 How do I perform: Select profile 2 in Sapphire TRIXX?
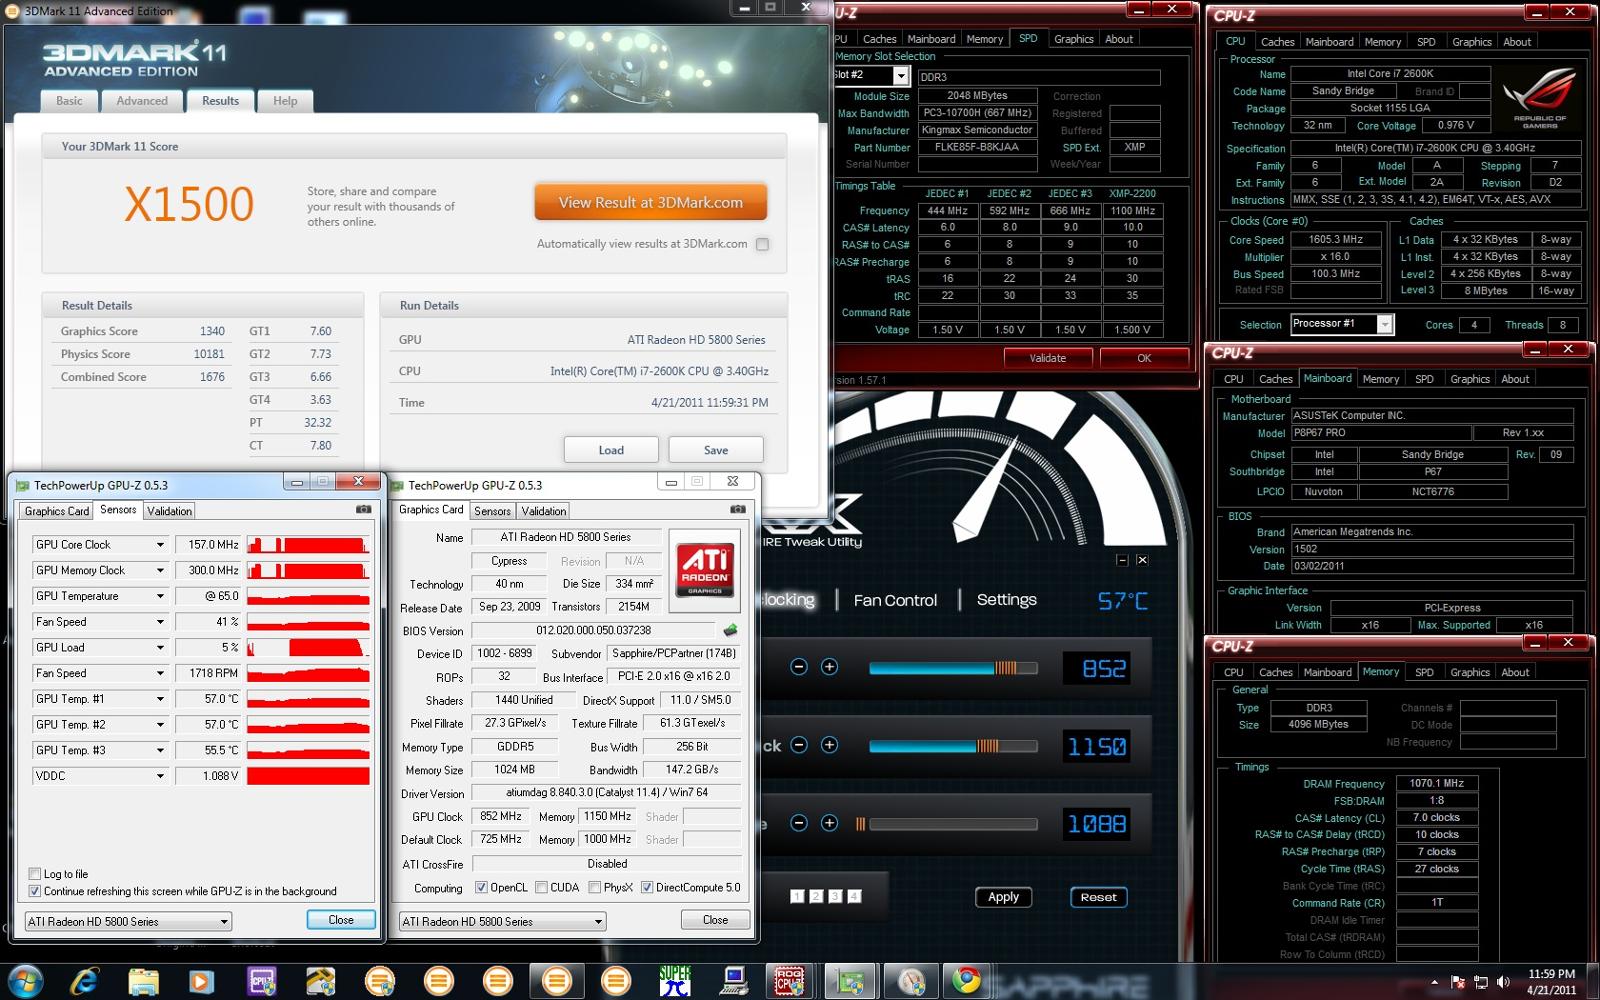point(816,896)
